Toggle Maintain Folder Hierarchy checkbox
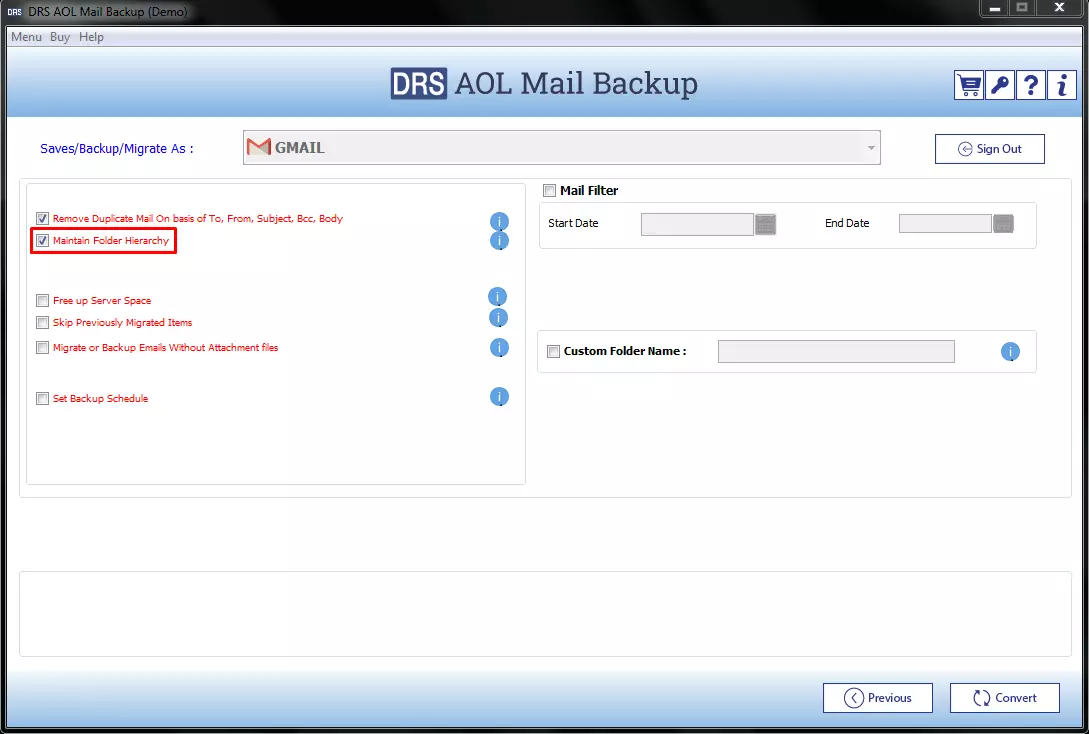 tap(42, 241)
